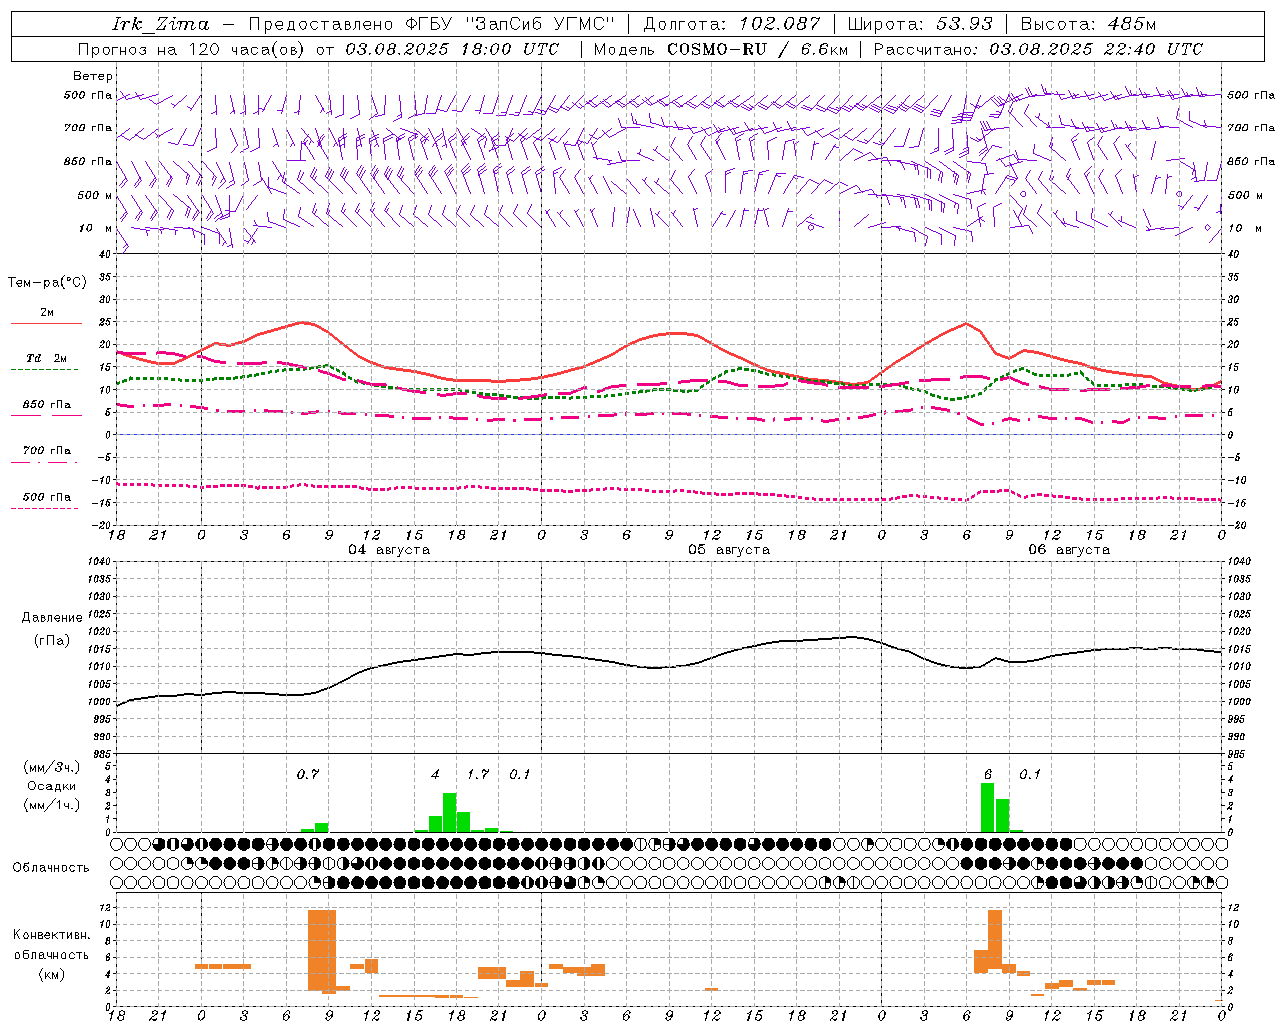The height and width of the screenshot is (1024, 1280).
Task: Select the "Тем-ра(°C)" panel label
Action: [x=47, y=283]
